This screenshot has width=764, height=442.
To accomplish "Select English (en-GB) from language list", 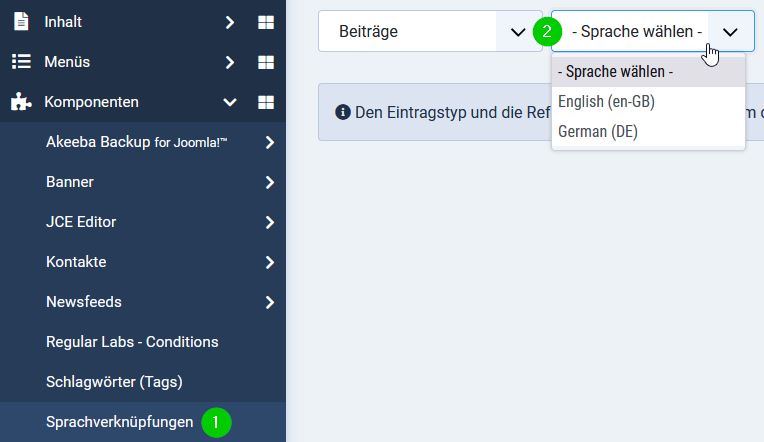I will pos(606,101).
